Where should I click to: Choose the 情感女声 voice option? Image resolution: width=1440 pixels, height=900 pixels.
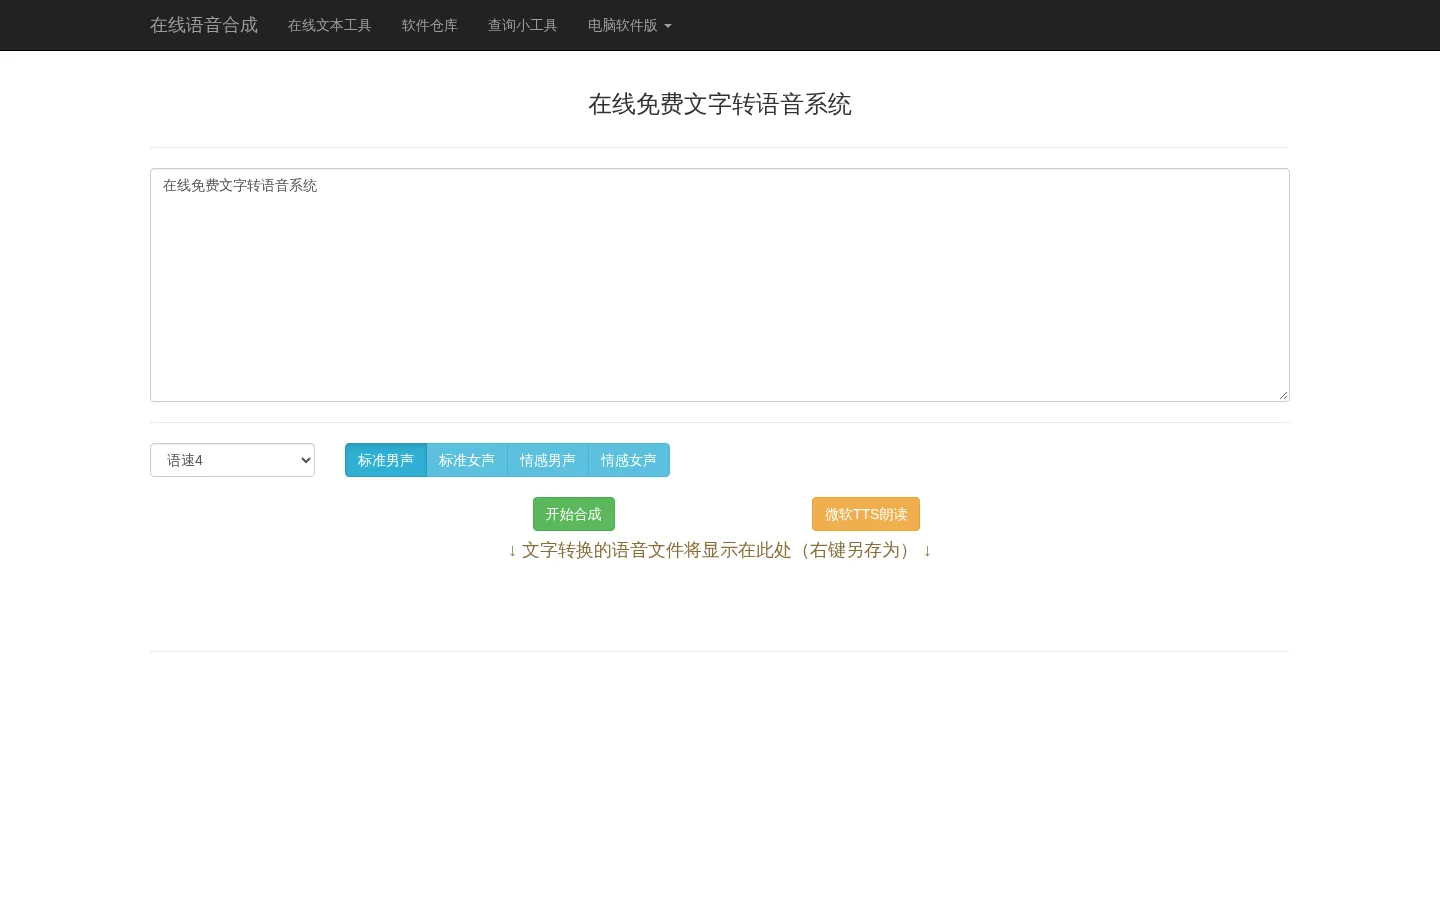tap(629, 460)
